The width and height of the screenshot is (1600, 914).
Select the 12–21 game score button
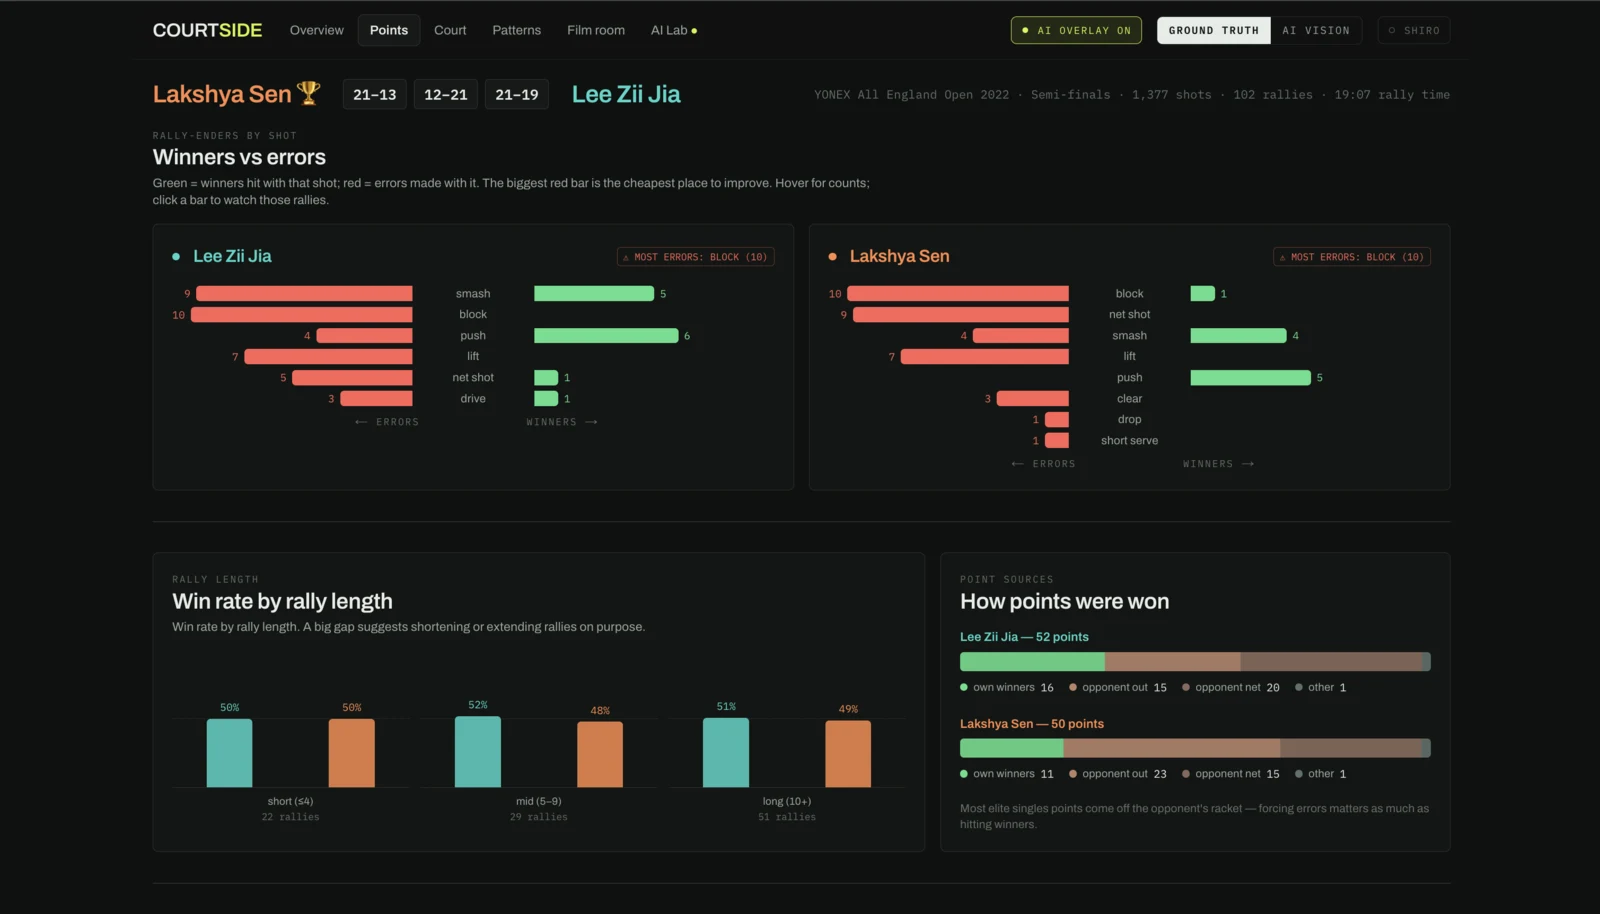point(445,94)
